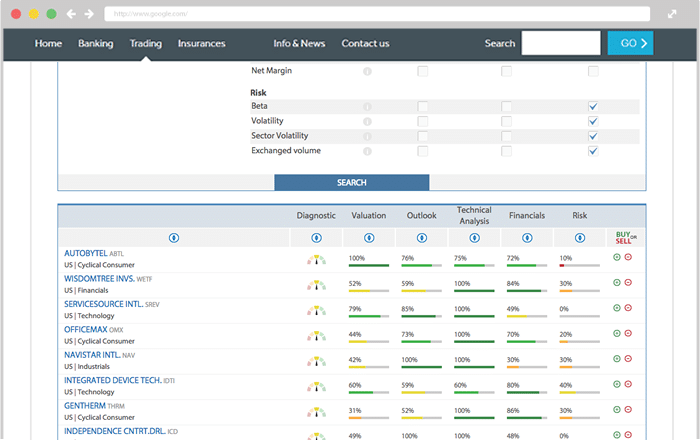Screen dimensions: 700x440
Task: Open the SERVICESOURCE INTL. stock link
Action: 104,304
